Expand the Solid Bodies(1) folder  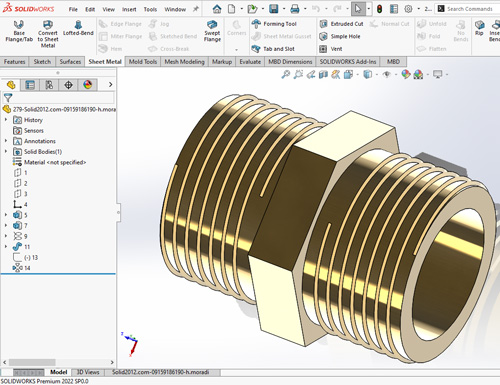pyautogui.click(x=6, y=151)
